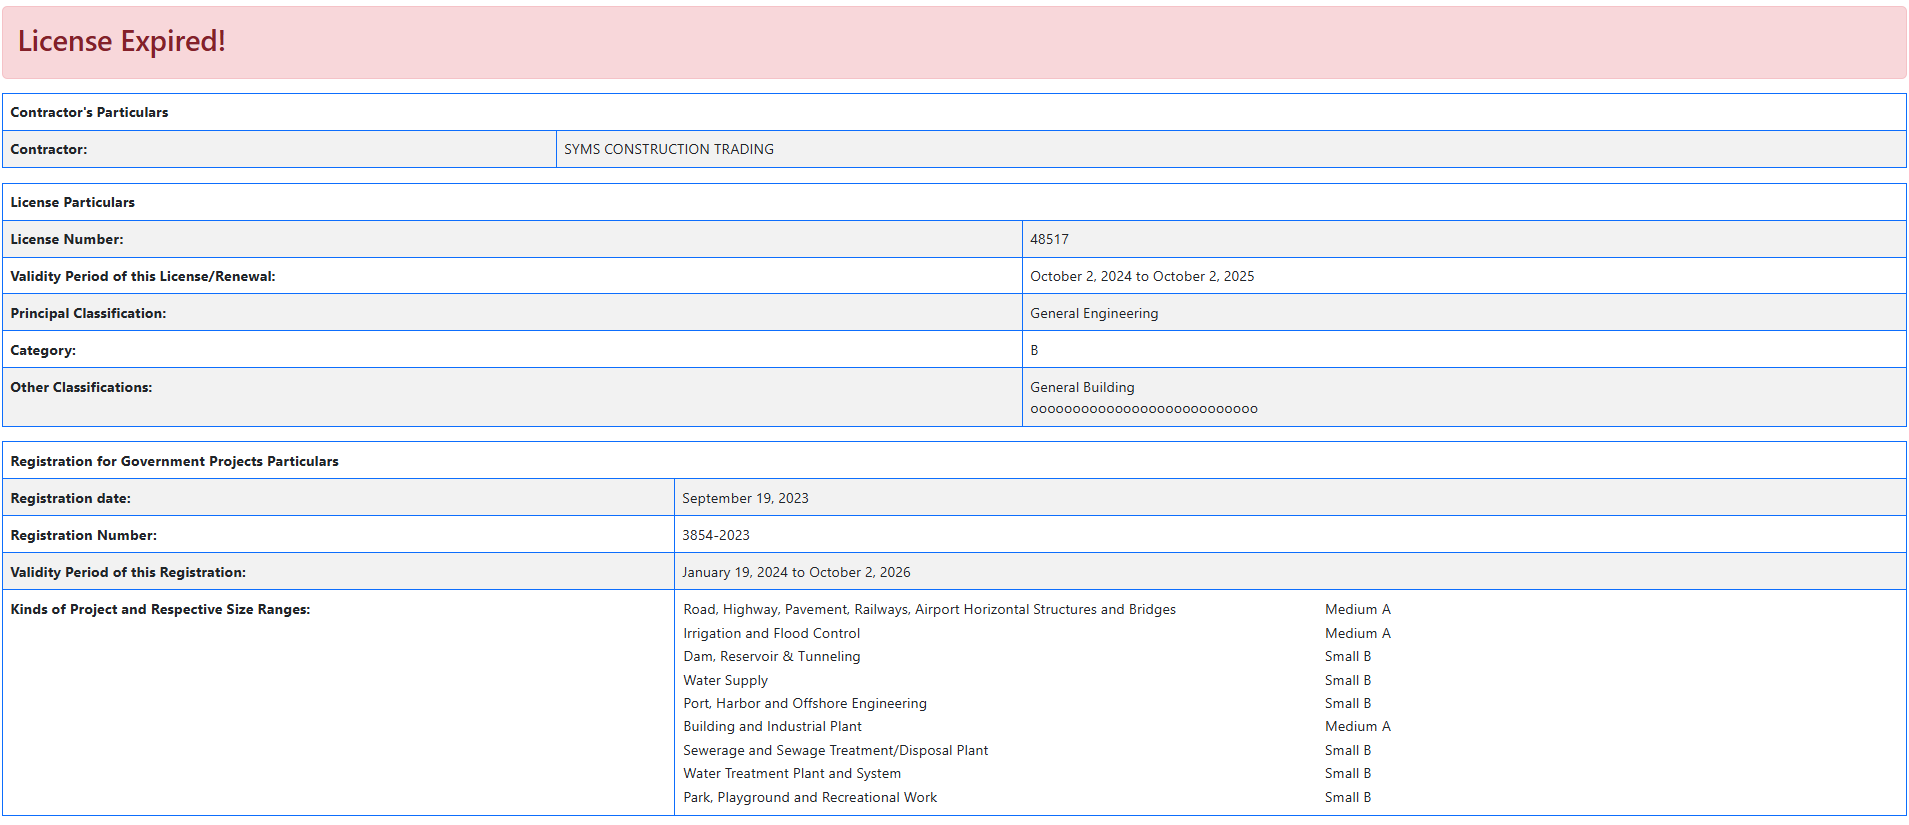Click the License Expired! alert heading

pos(122,41)
